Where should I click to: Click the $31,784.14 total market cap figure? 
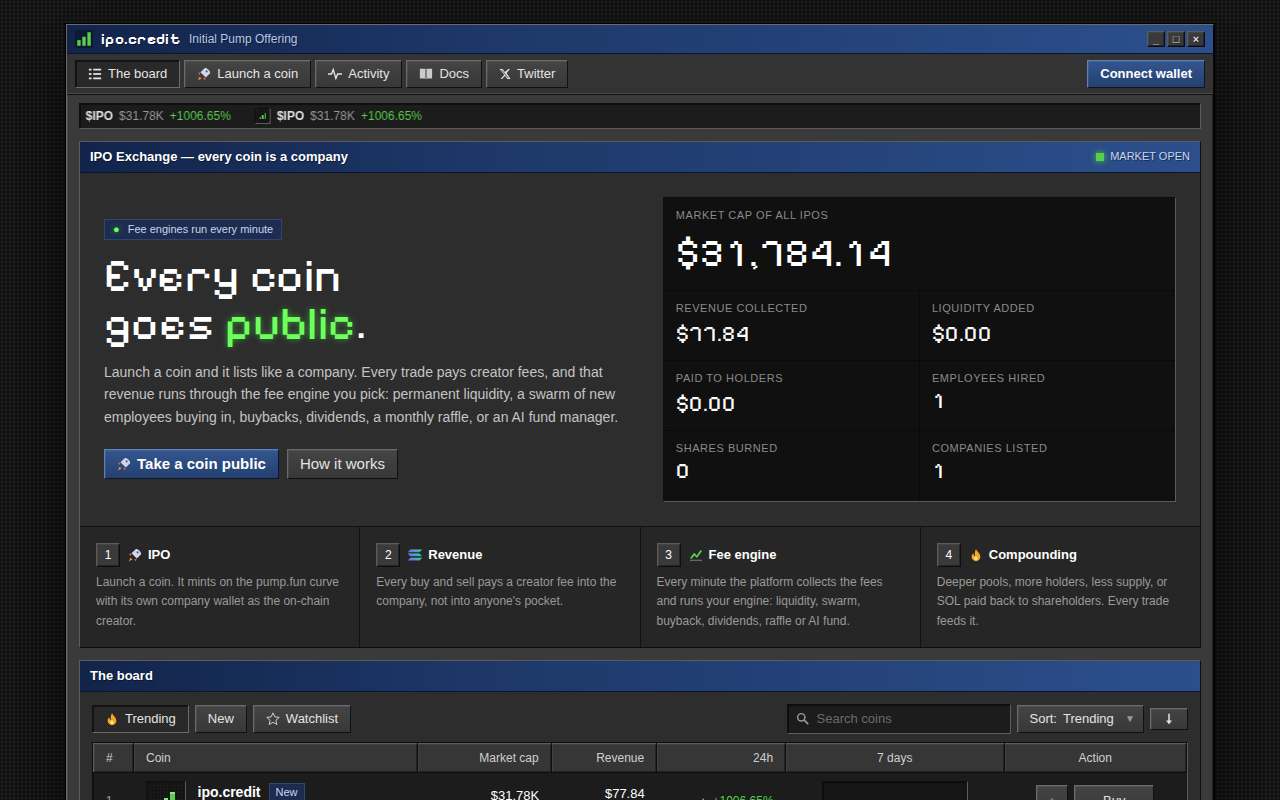click(783, 253)
